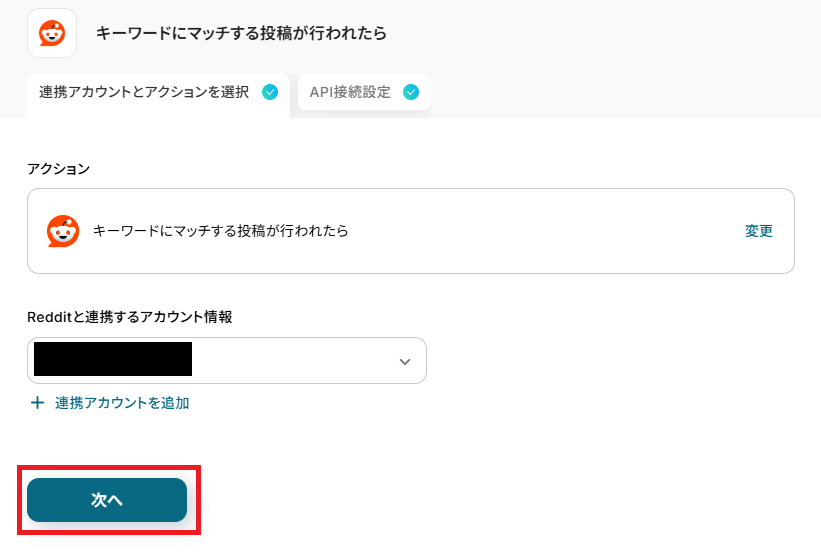Viewport: 821px width, 552px height.
Task: Open the 連携アカウントとアクションを選択 tab
Action: click(158, 96)
